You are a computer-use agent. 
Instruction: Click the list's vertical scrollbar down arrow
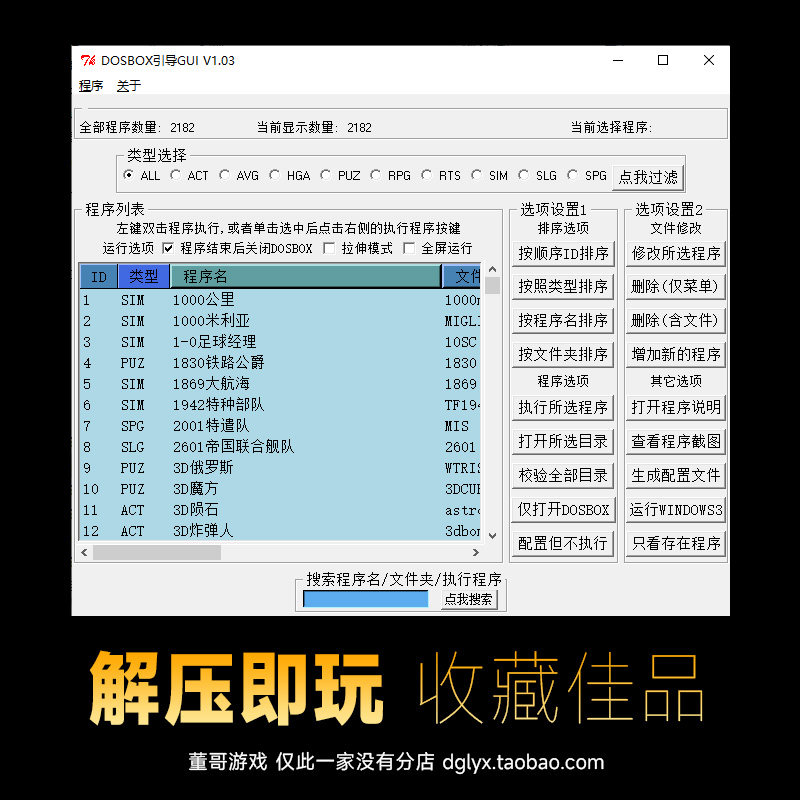coord(492,537)
